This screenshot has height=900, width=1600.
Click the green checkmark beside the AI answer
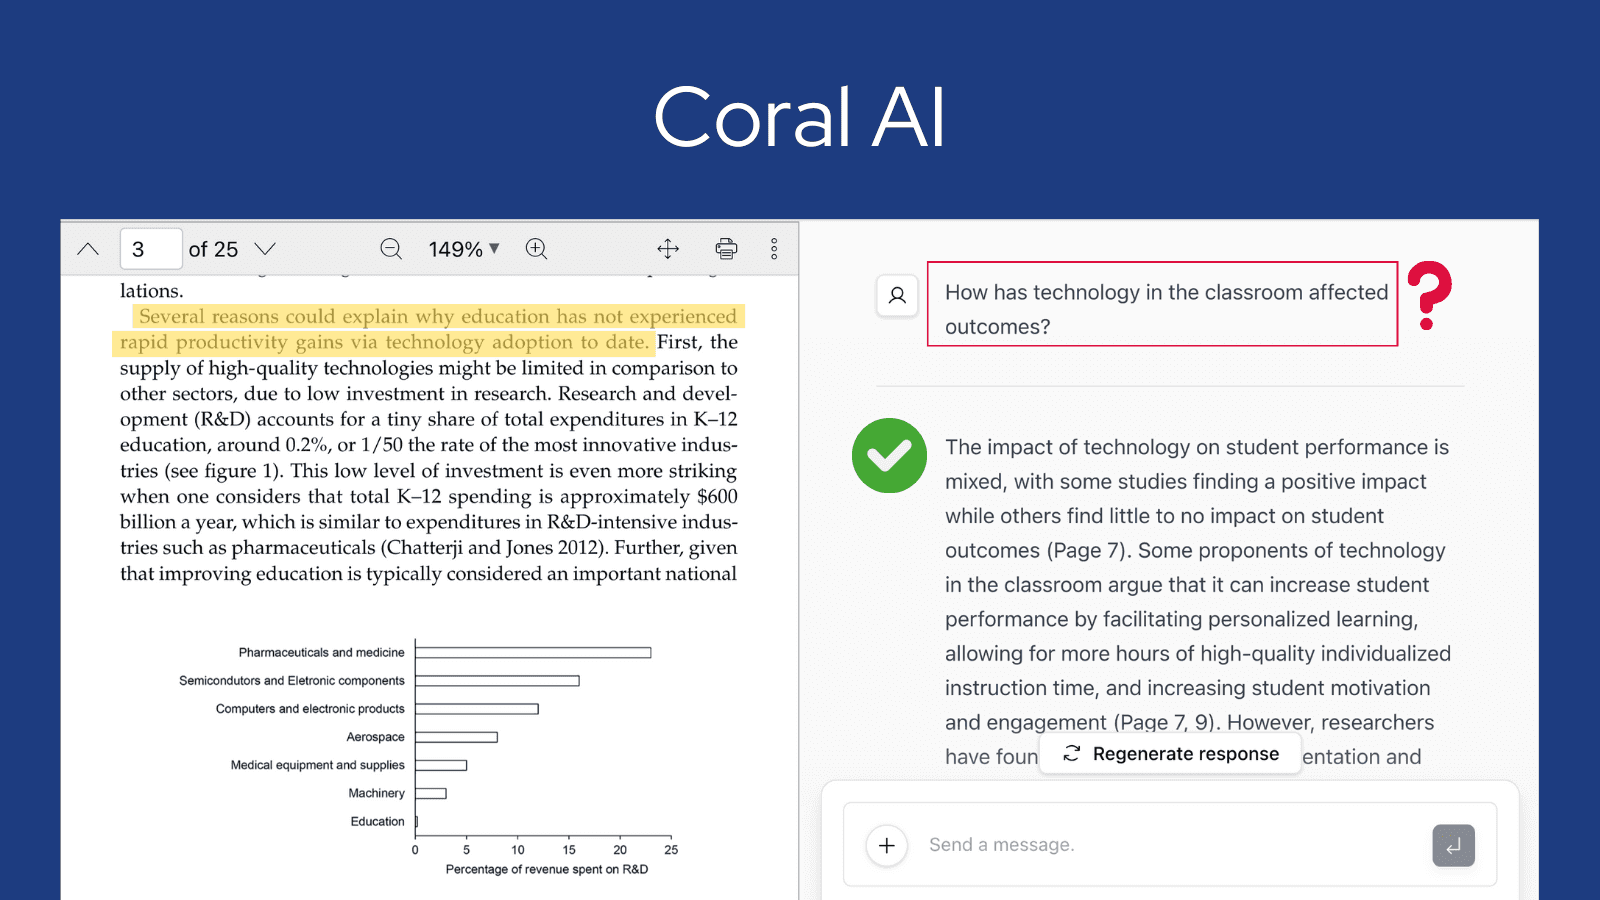click(889, 456)
